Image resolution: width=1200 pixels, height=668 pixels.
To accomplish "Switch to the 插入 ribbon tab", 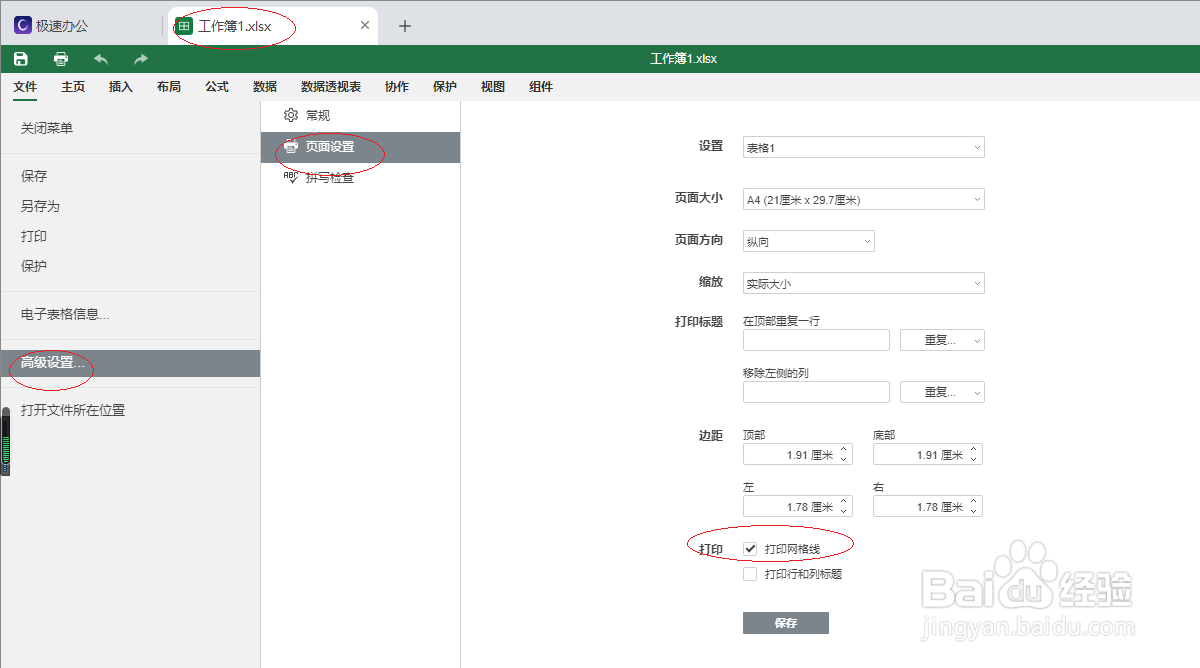I will point(120,87).
